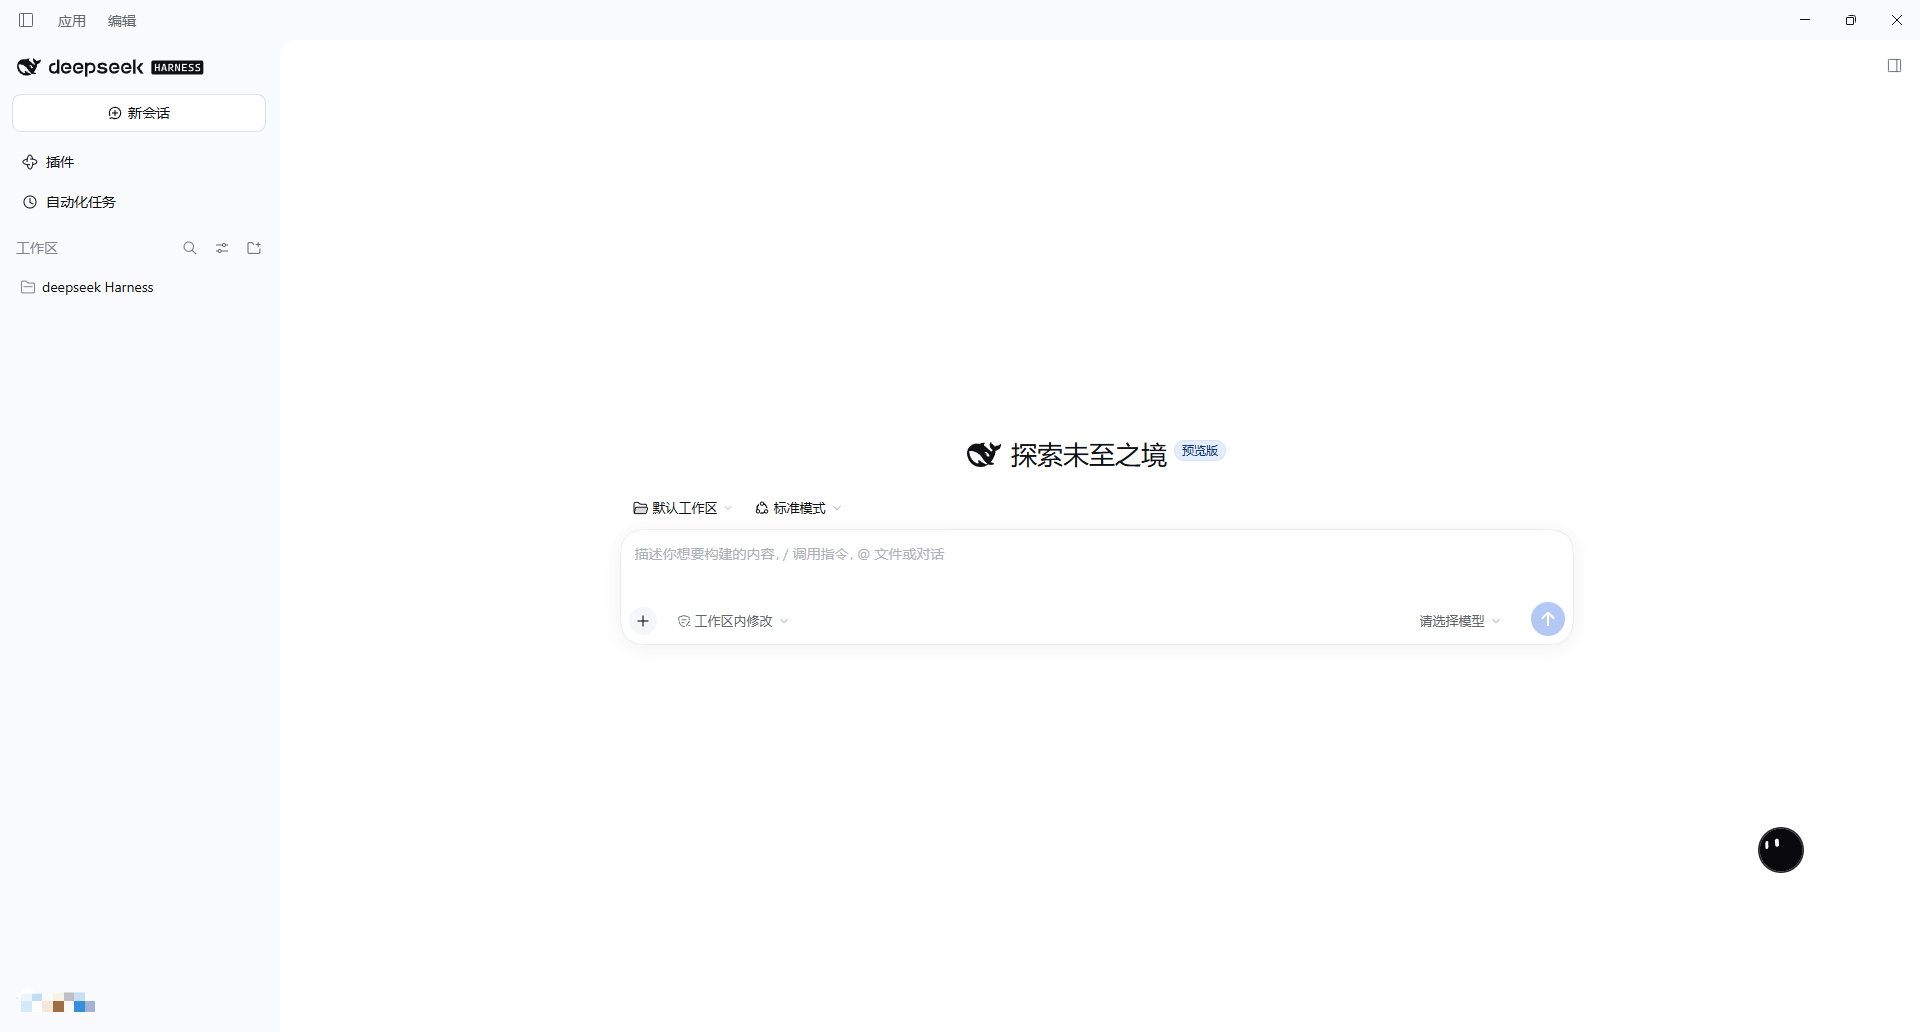
Task: Click the plus attachment button
Action: pos(643,621)
